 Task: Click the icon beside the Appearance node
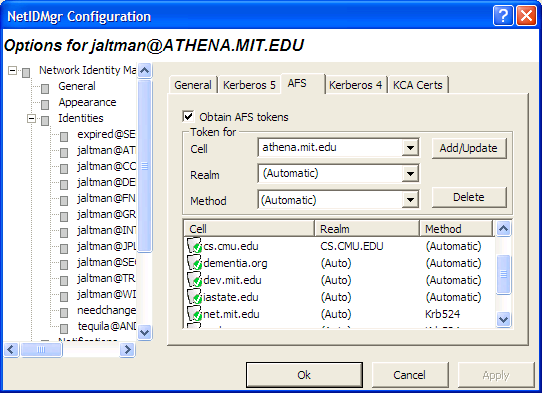(x=45, y=104)
